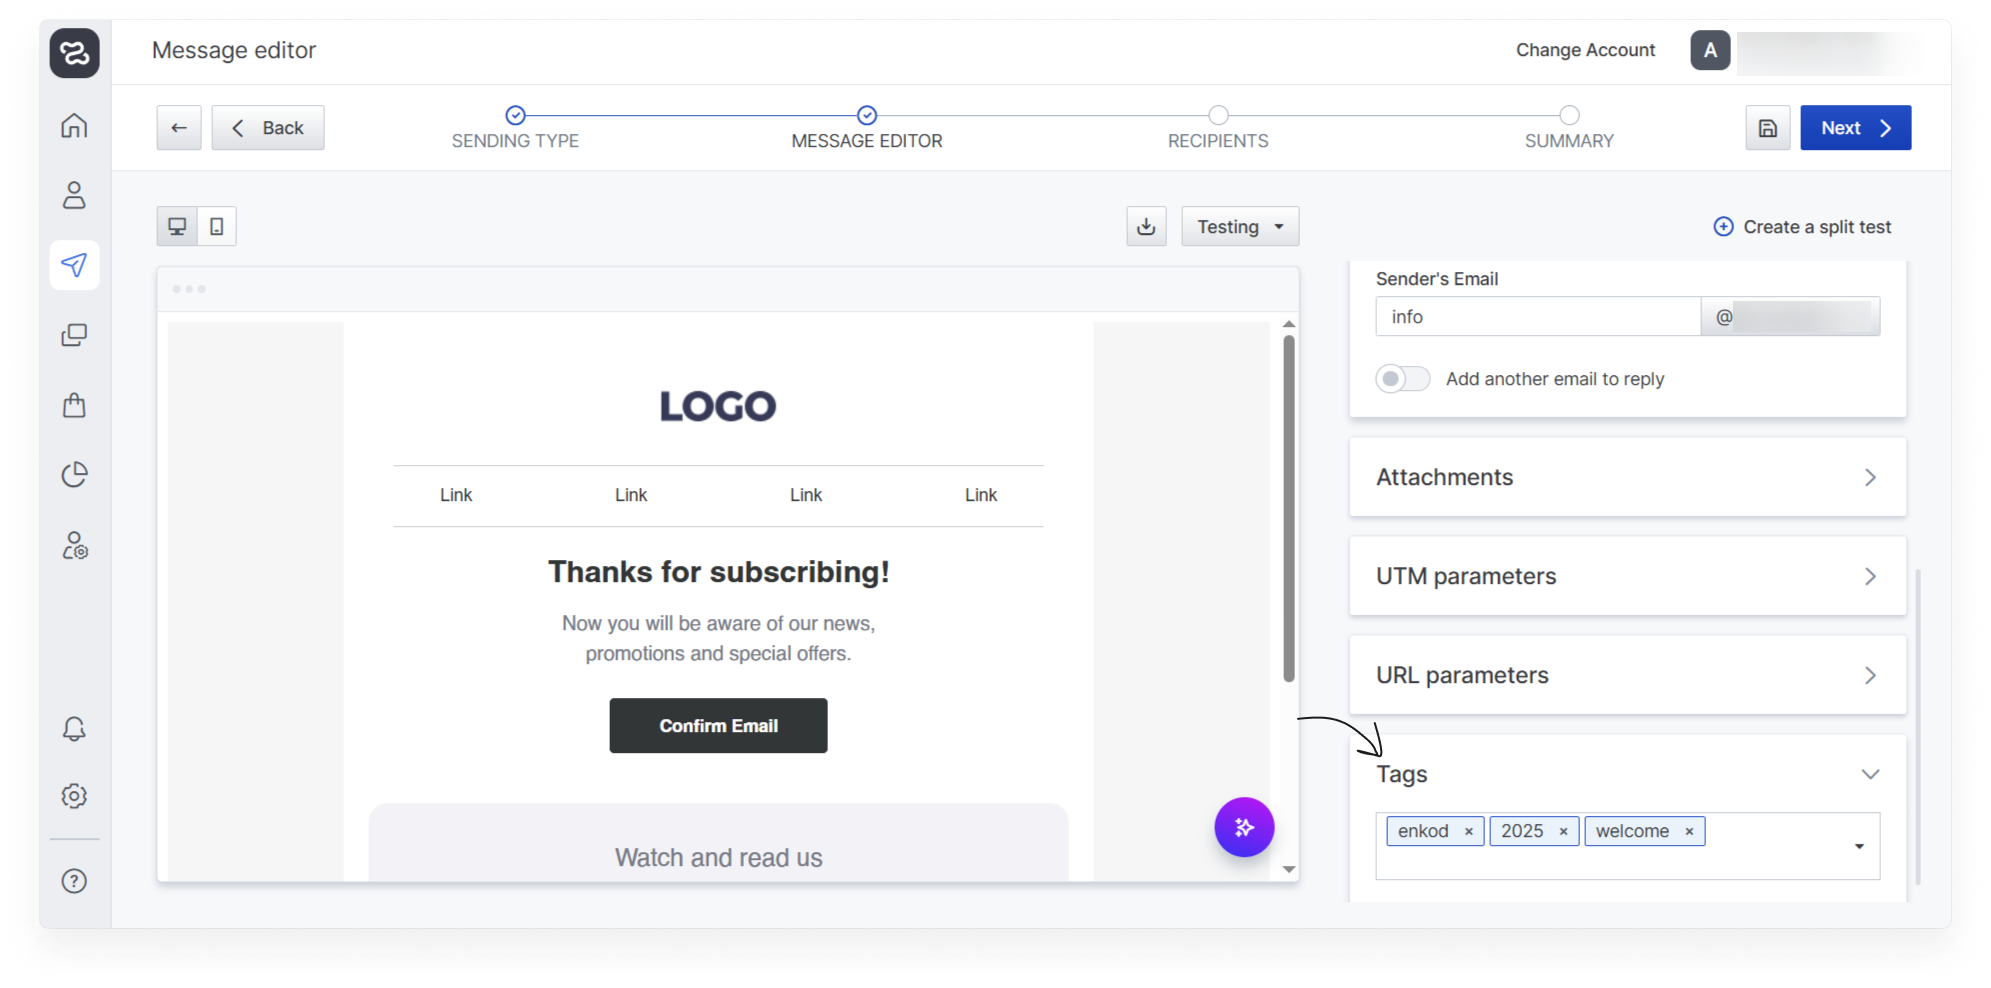
Task: Switch preview to desktop view
Action: tap(177, 227)
